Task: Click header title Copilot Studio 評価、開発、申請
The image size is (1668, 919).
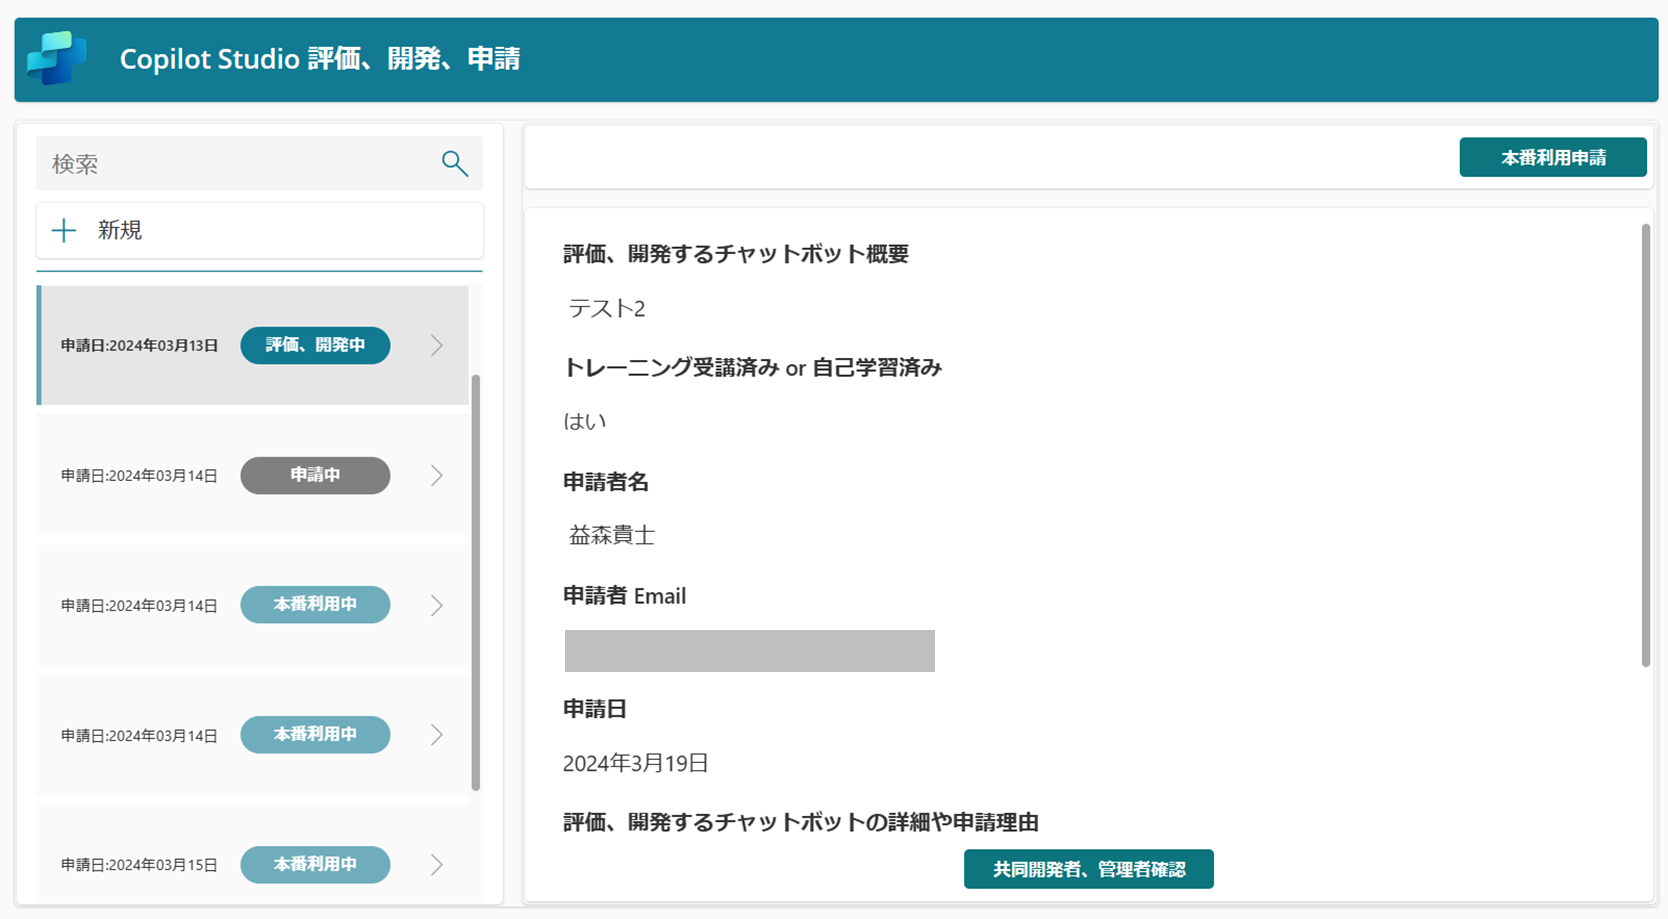Action: click(x=320, y=59)
